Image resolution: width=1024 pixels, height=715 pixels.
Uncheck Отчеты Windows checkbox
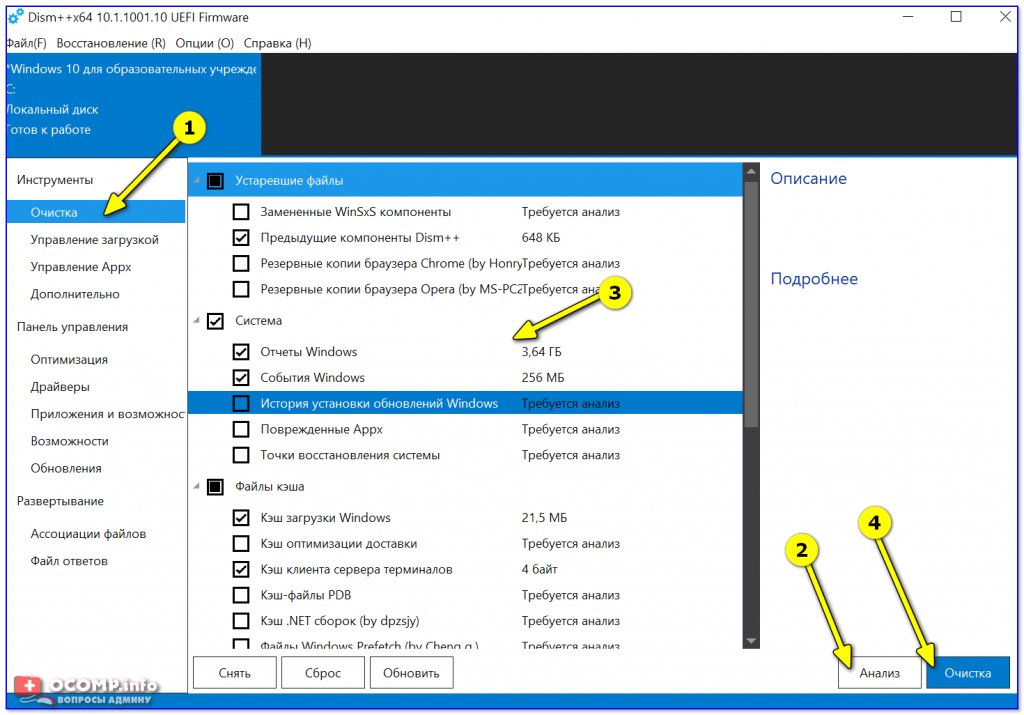[241, 352]
